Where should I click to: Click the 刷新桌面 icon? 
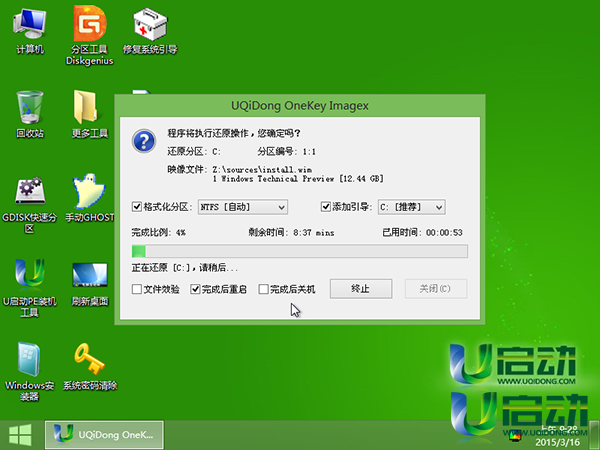90,283
